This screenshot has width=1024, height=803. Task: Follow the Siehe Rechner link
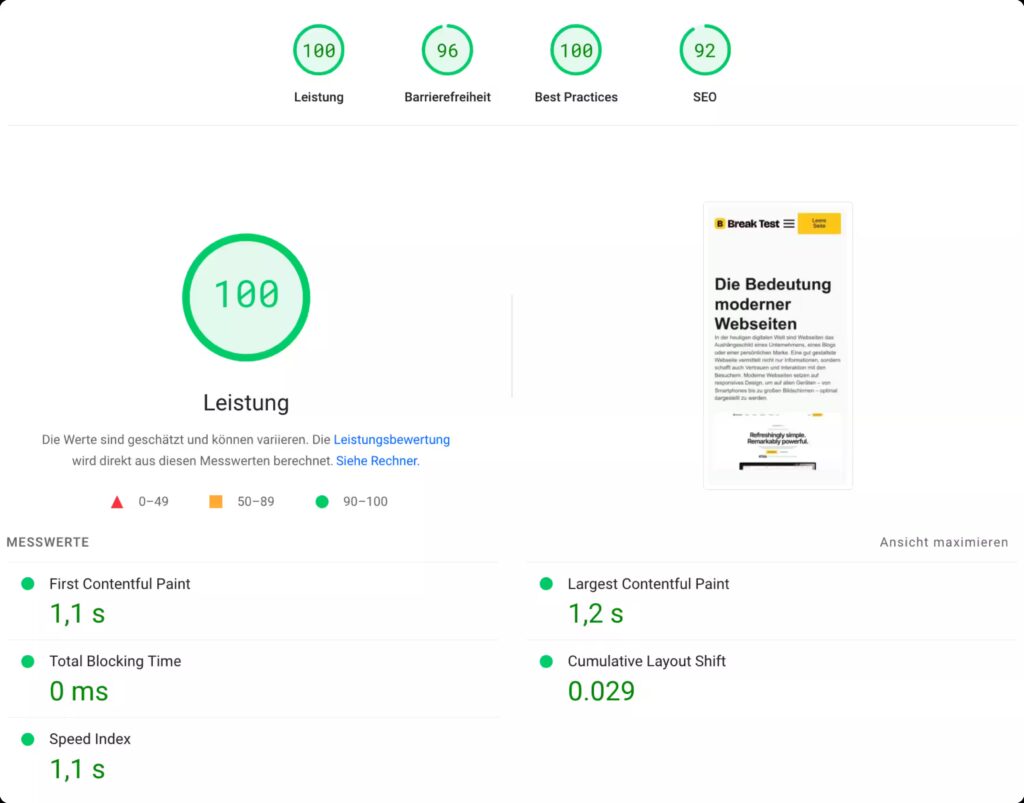376,461
